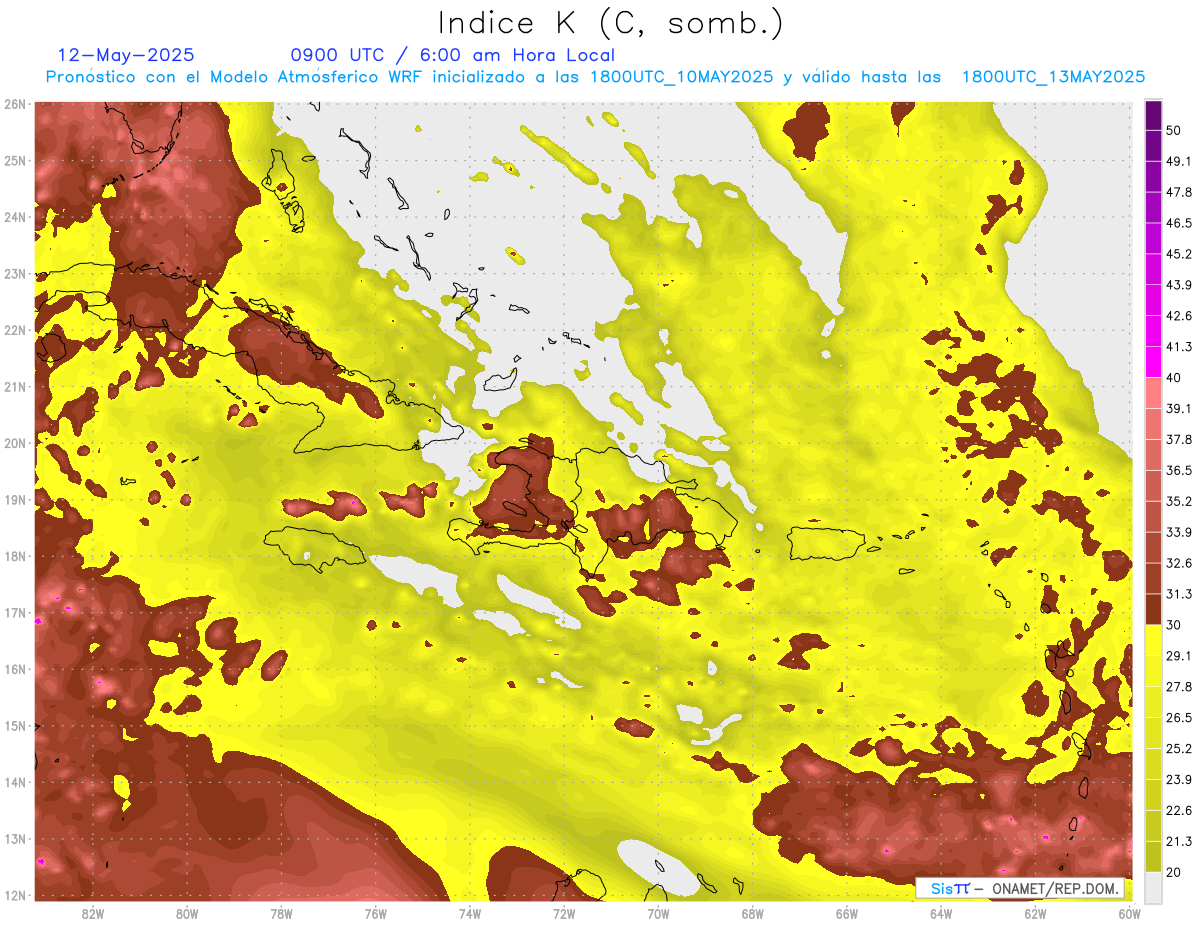Click the longitude label "78W"
The image size is (1200, 927).
point(281,913)
